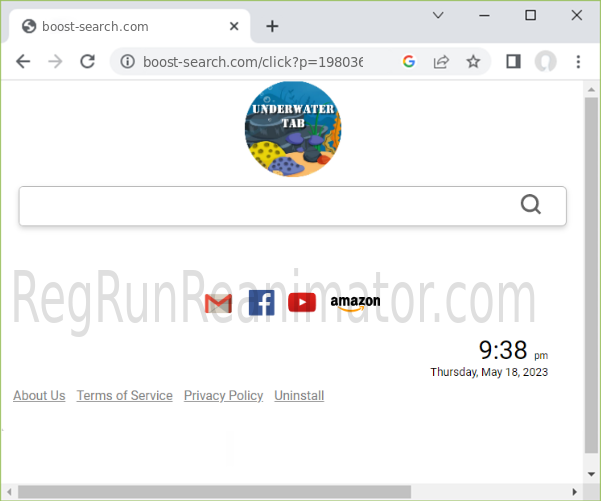
Task: Click the magnifying glass search icon
Action: (530, 205)
